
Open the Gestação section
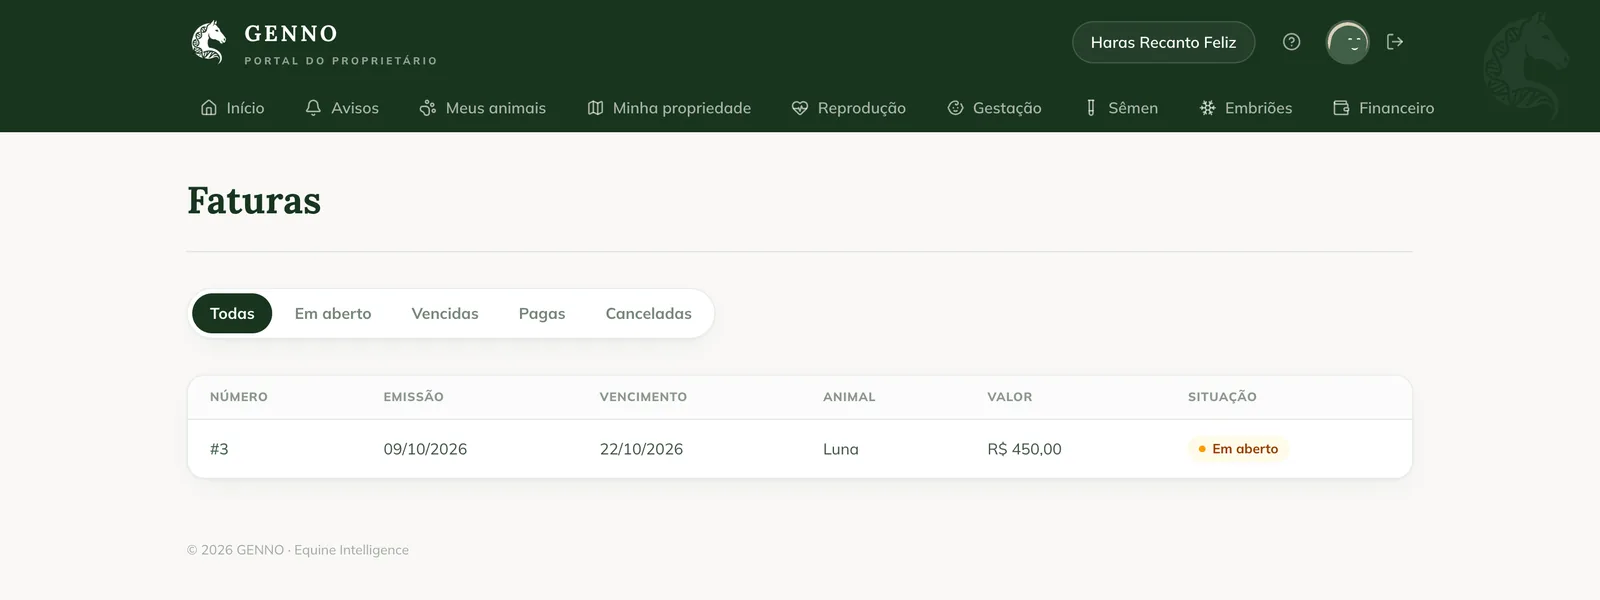click(x=995, y=108)
